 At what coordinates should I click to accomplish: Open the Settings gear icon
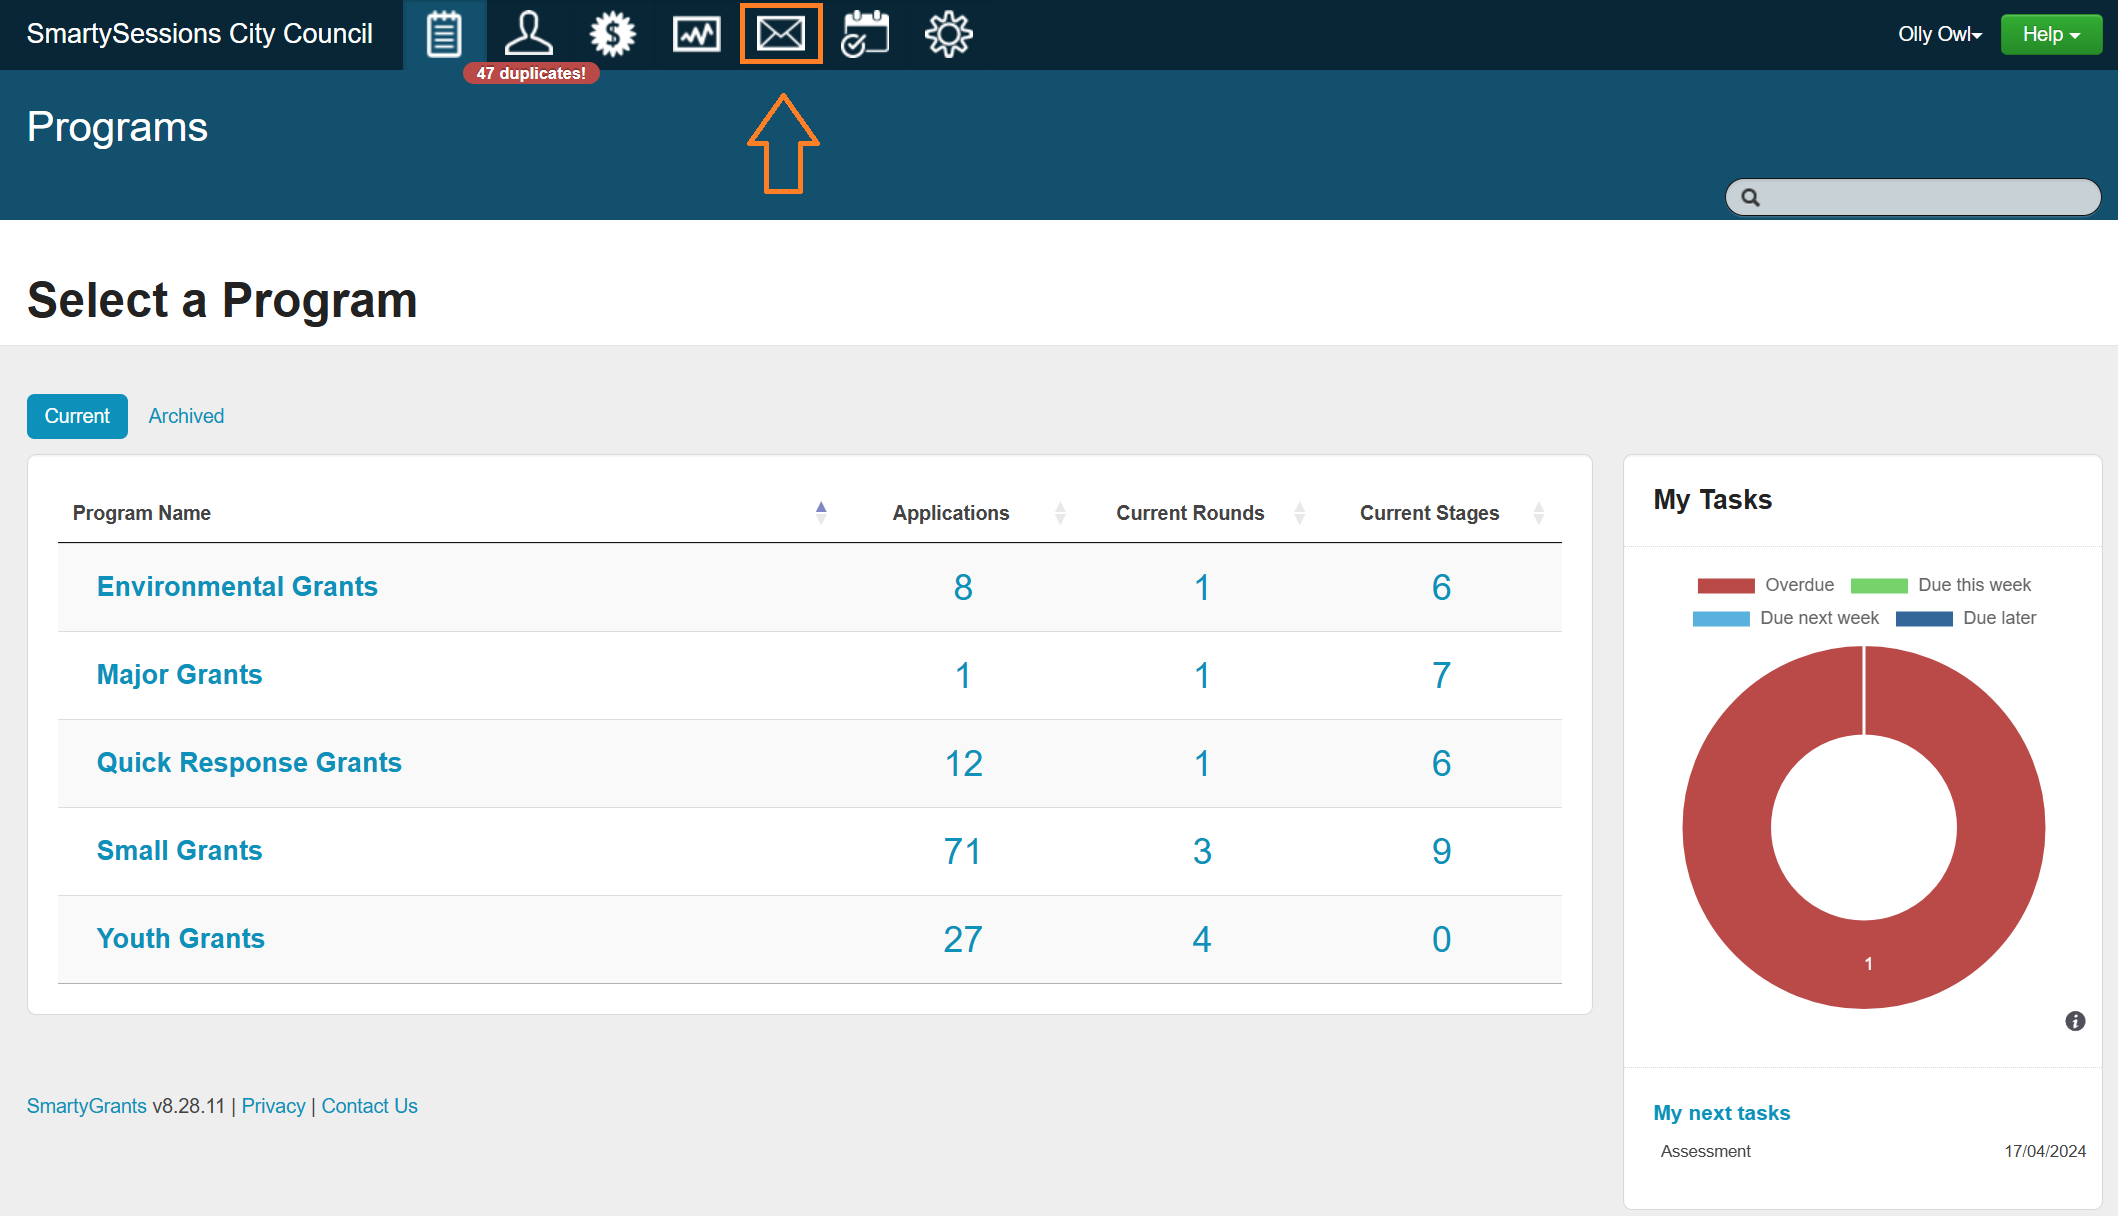point(948,35)
